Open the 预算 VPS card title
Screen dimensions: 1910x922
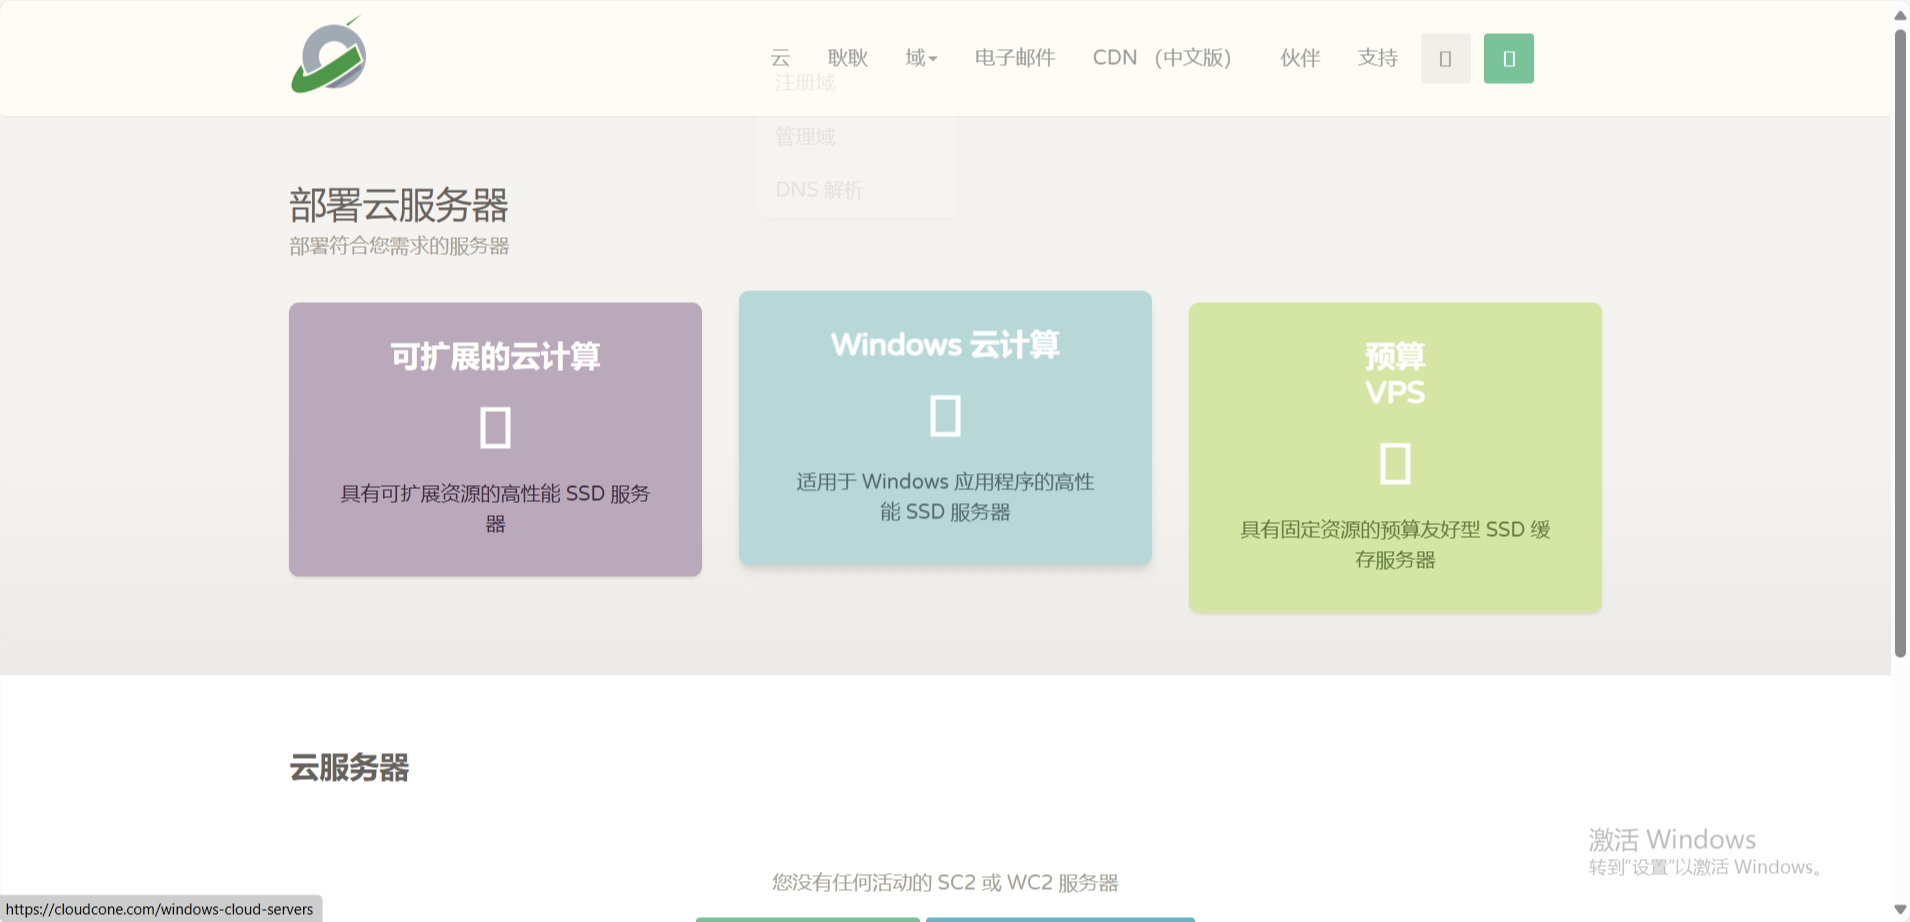click(x=1395, y=374)
